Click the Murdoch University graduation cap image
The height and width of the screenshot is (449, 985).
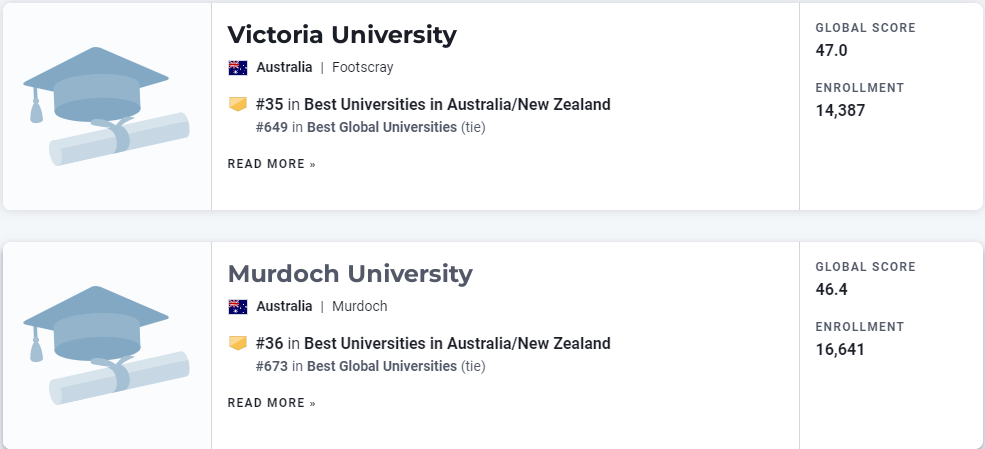[x=106, y=345]
